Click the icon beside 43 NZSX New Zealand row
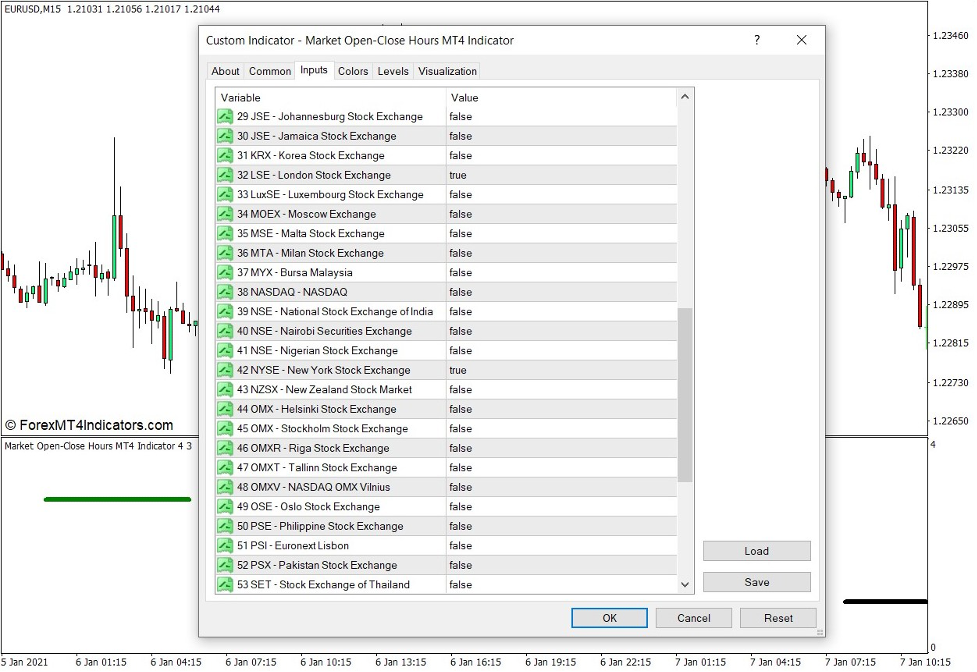The width and height of the screenshot is (977, 672). [225, 389]
